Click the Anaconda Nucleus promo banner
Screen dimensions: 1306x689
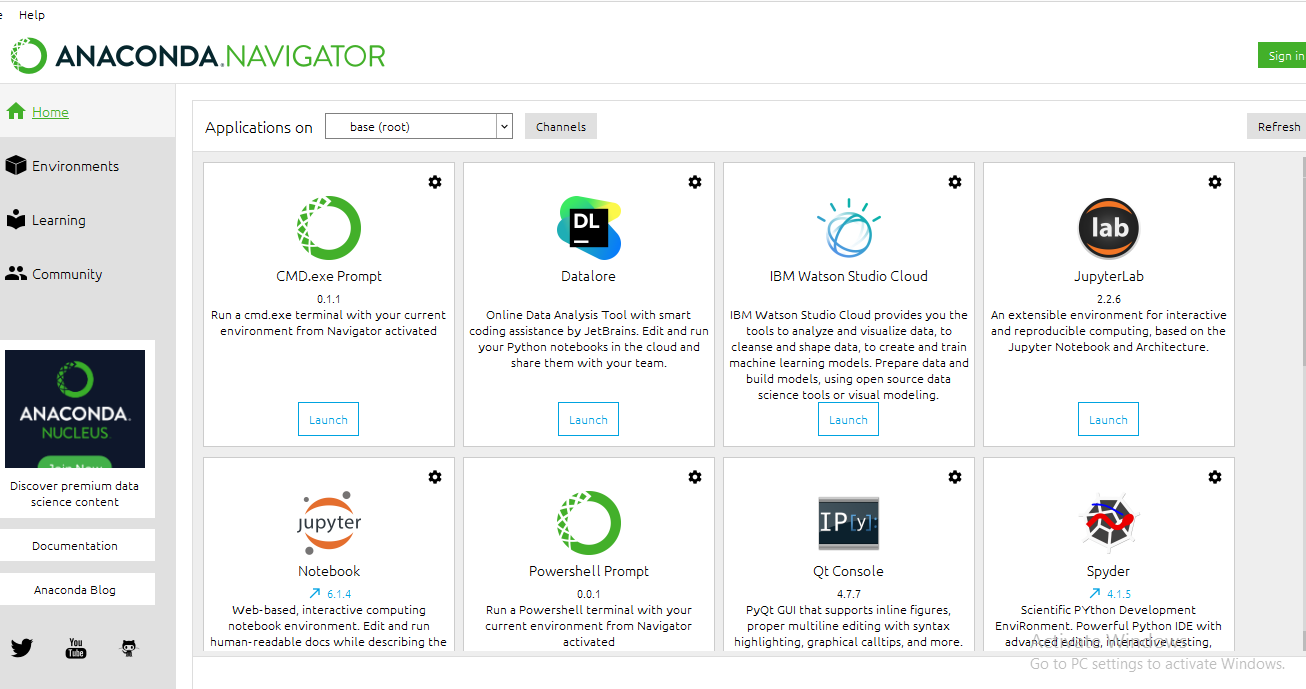[75, 409]
